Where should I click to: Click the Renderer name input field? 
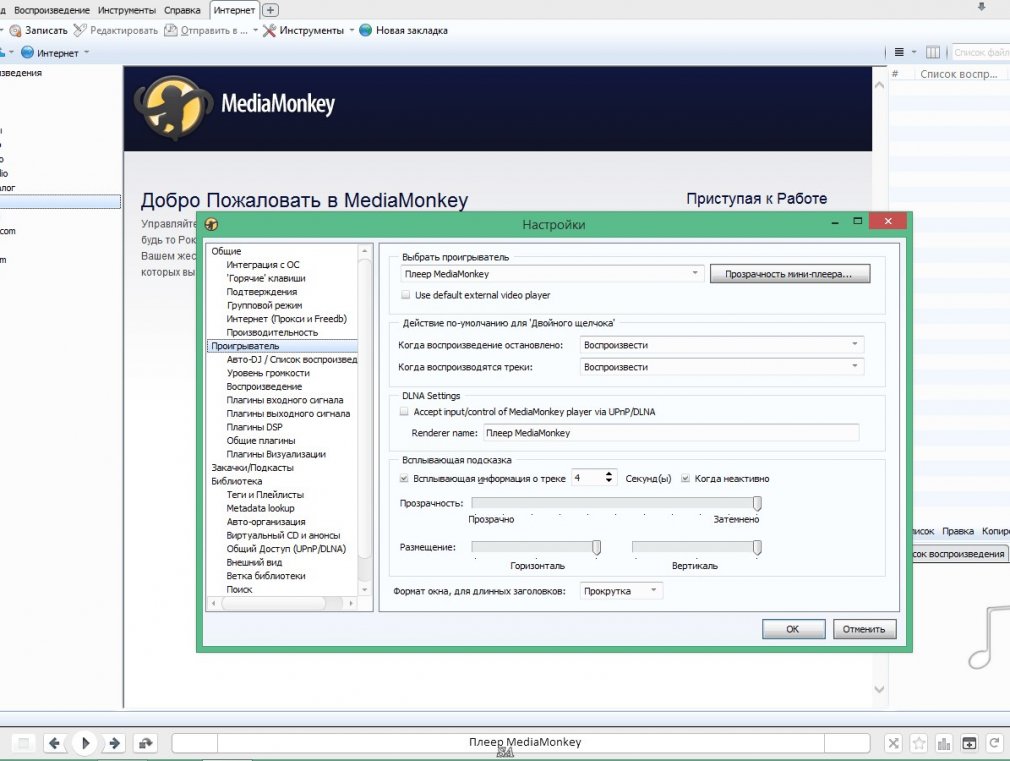coord(671,433)
